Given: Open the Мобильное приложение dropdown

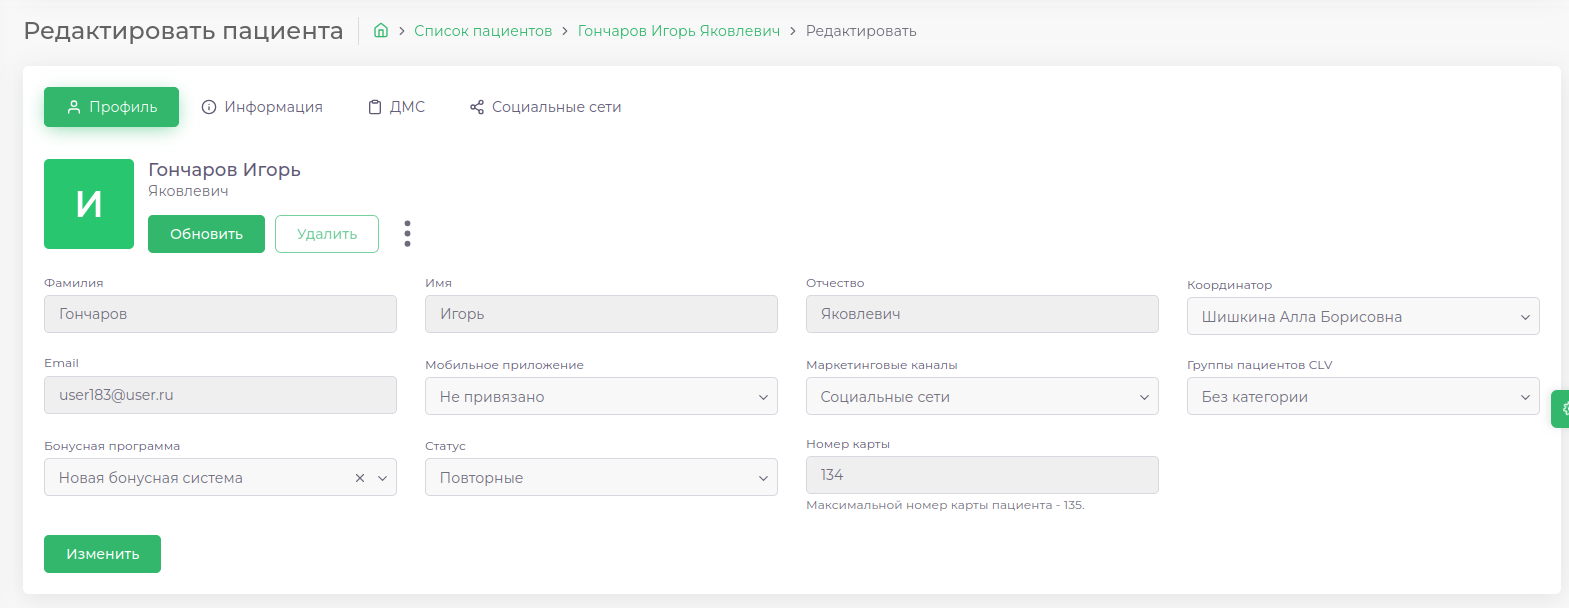Looking at the screenshot, I should pyautogui.click(x=600, y=397).
